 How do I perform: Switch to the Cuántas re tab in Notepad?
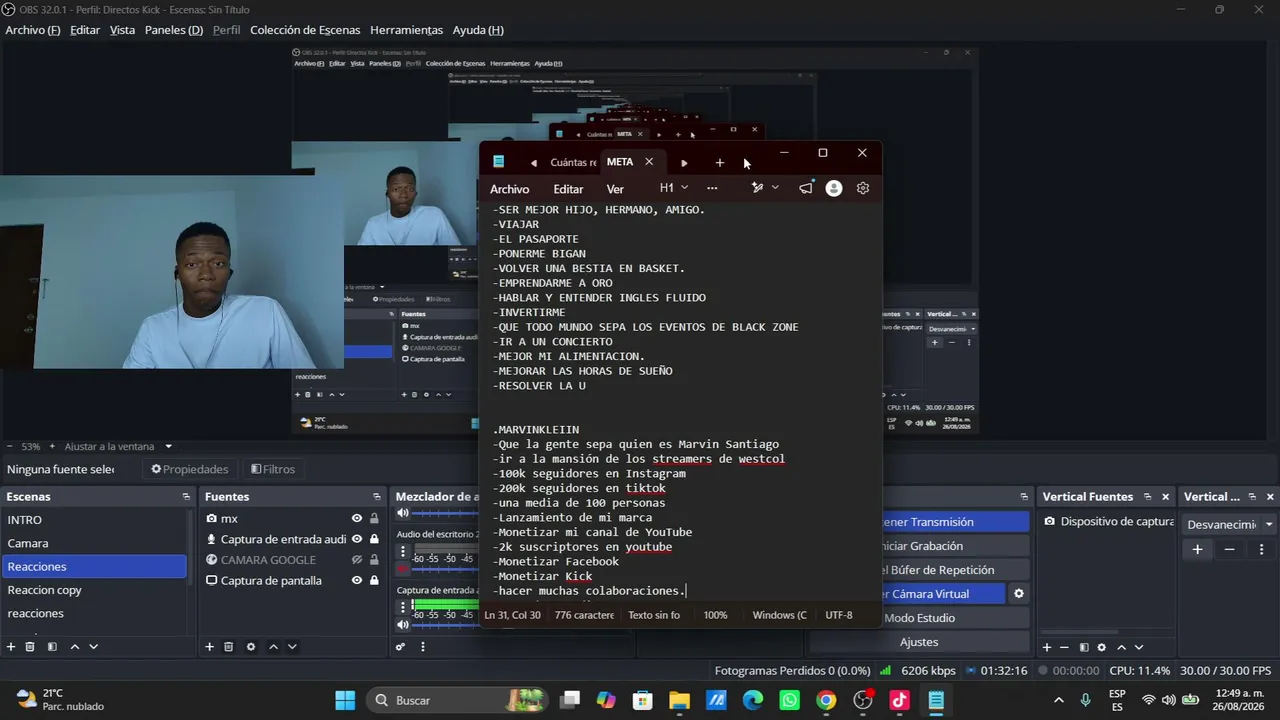[573, 162]
